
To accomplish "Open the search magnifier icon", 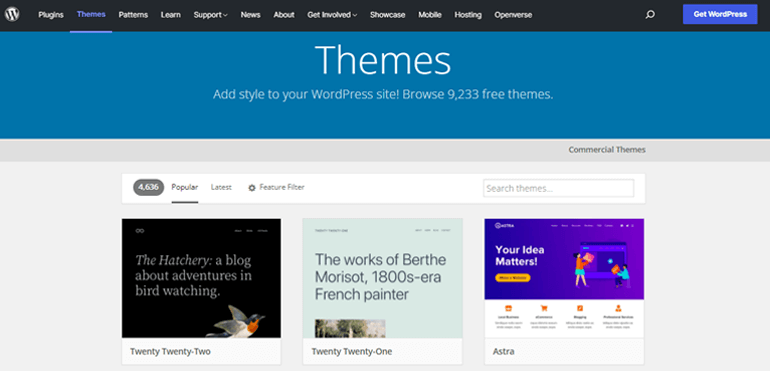I will (650, 15).
